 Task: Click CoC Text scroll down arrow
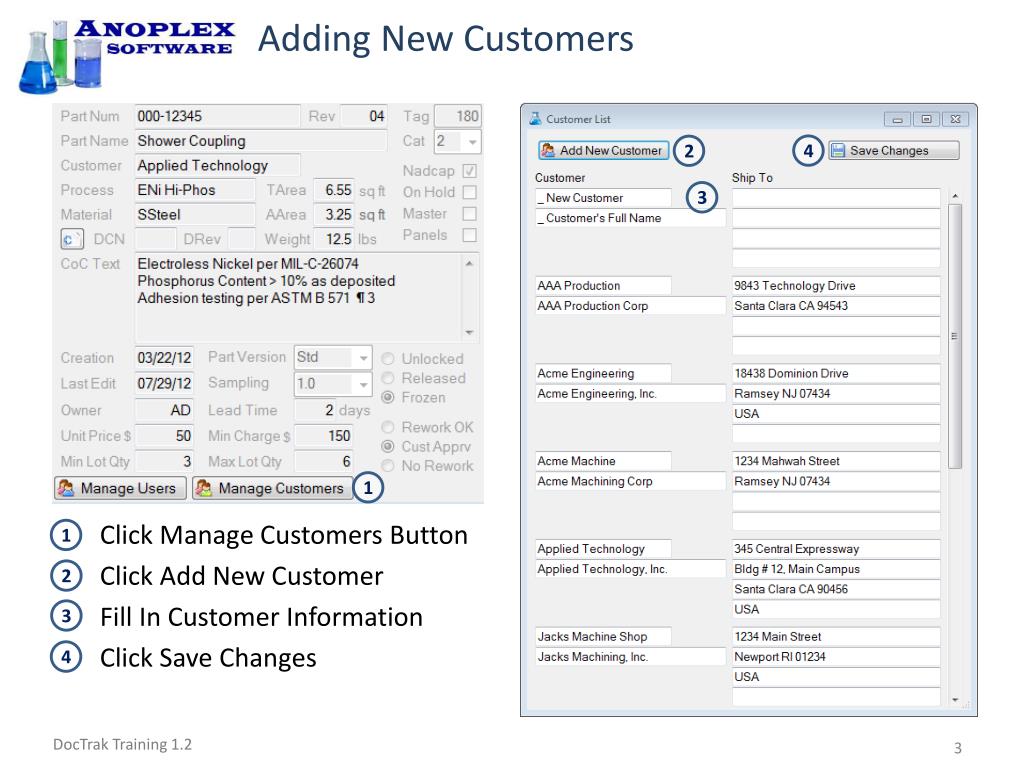pos(469,332)
